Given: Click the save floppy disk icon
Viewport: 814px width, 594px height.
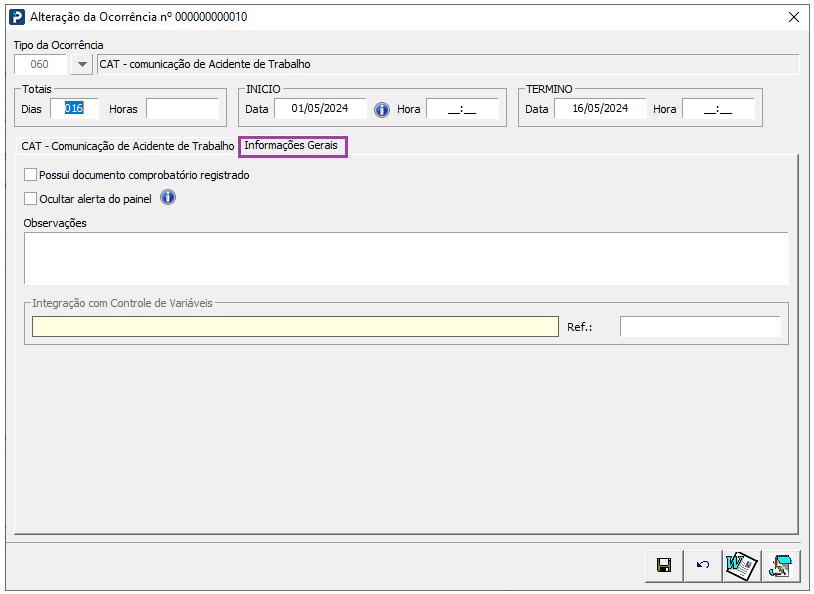Looking at the screenshot, I should click(664, 565).
